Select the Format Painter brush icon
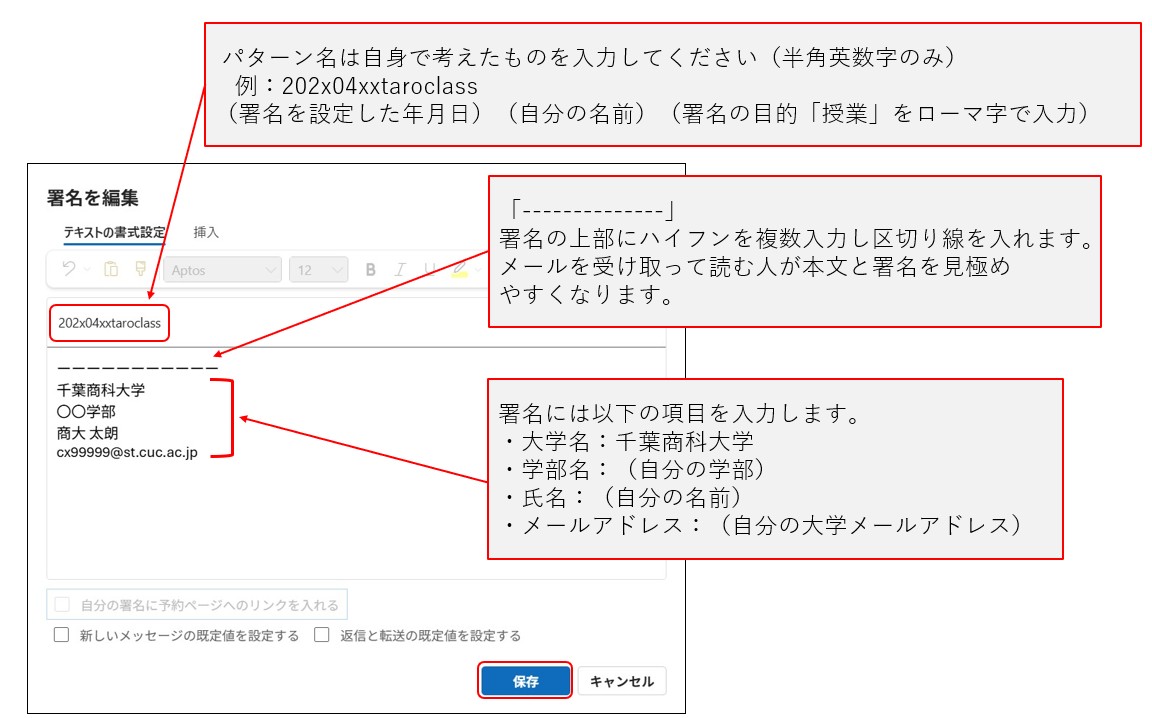This screenshot has width=1152, height=718. pos(141,270)
